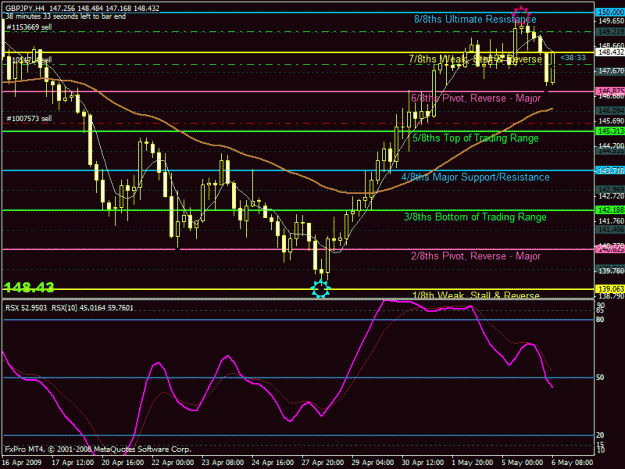The image size is (625, 469).
Task: Click the 141.760 value on the price scale
Action: tap(611, 221)
